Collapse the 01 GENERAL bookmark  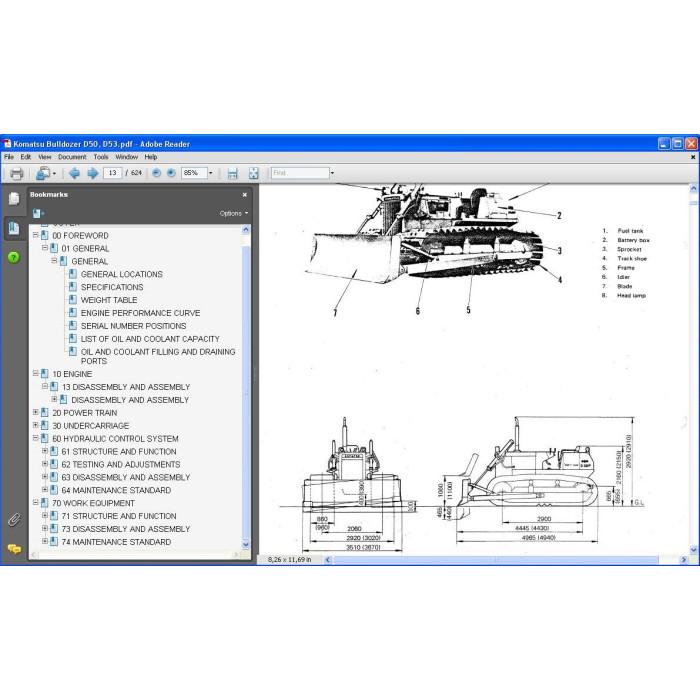coord(45,248)
